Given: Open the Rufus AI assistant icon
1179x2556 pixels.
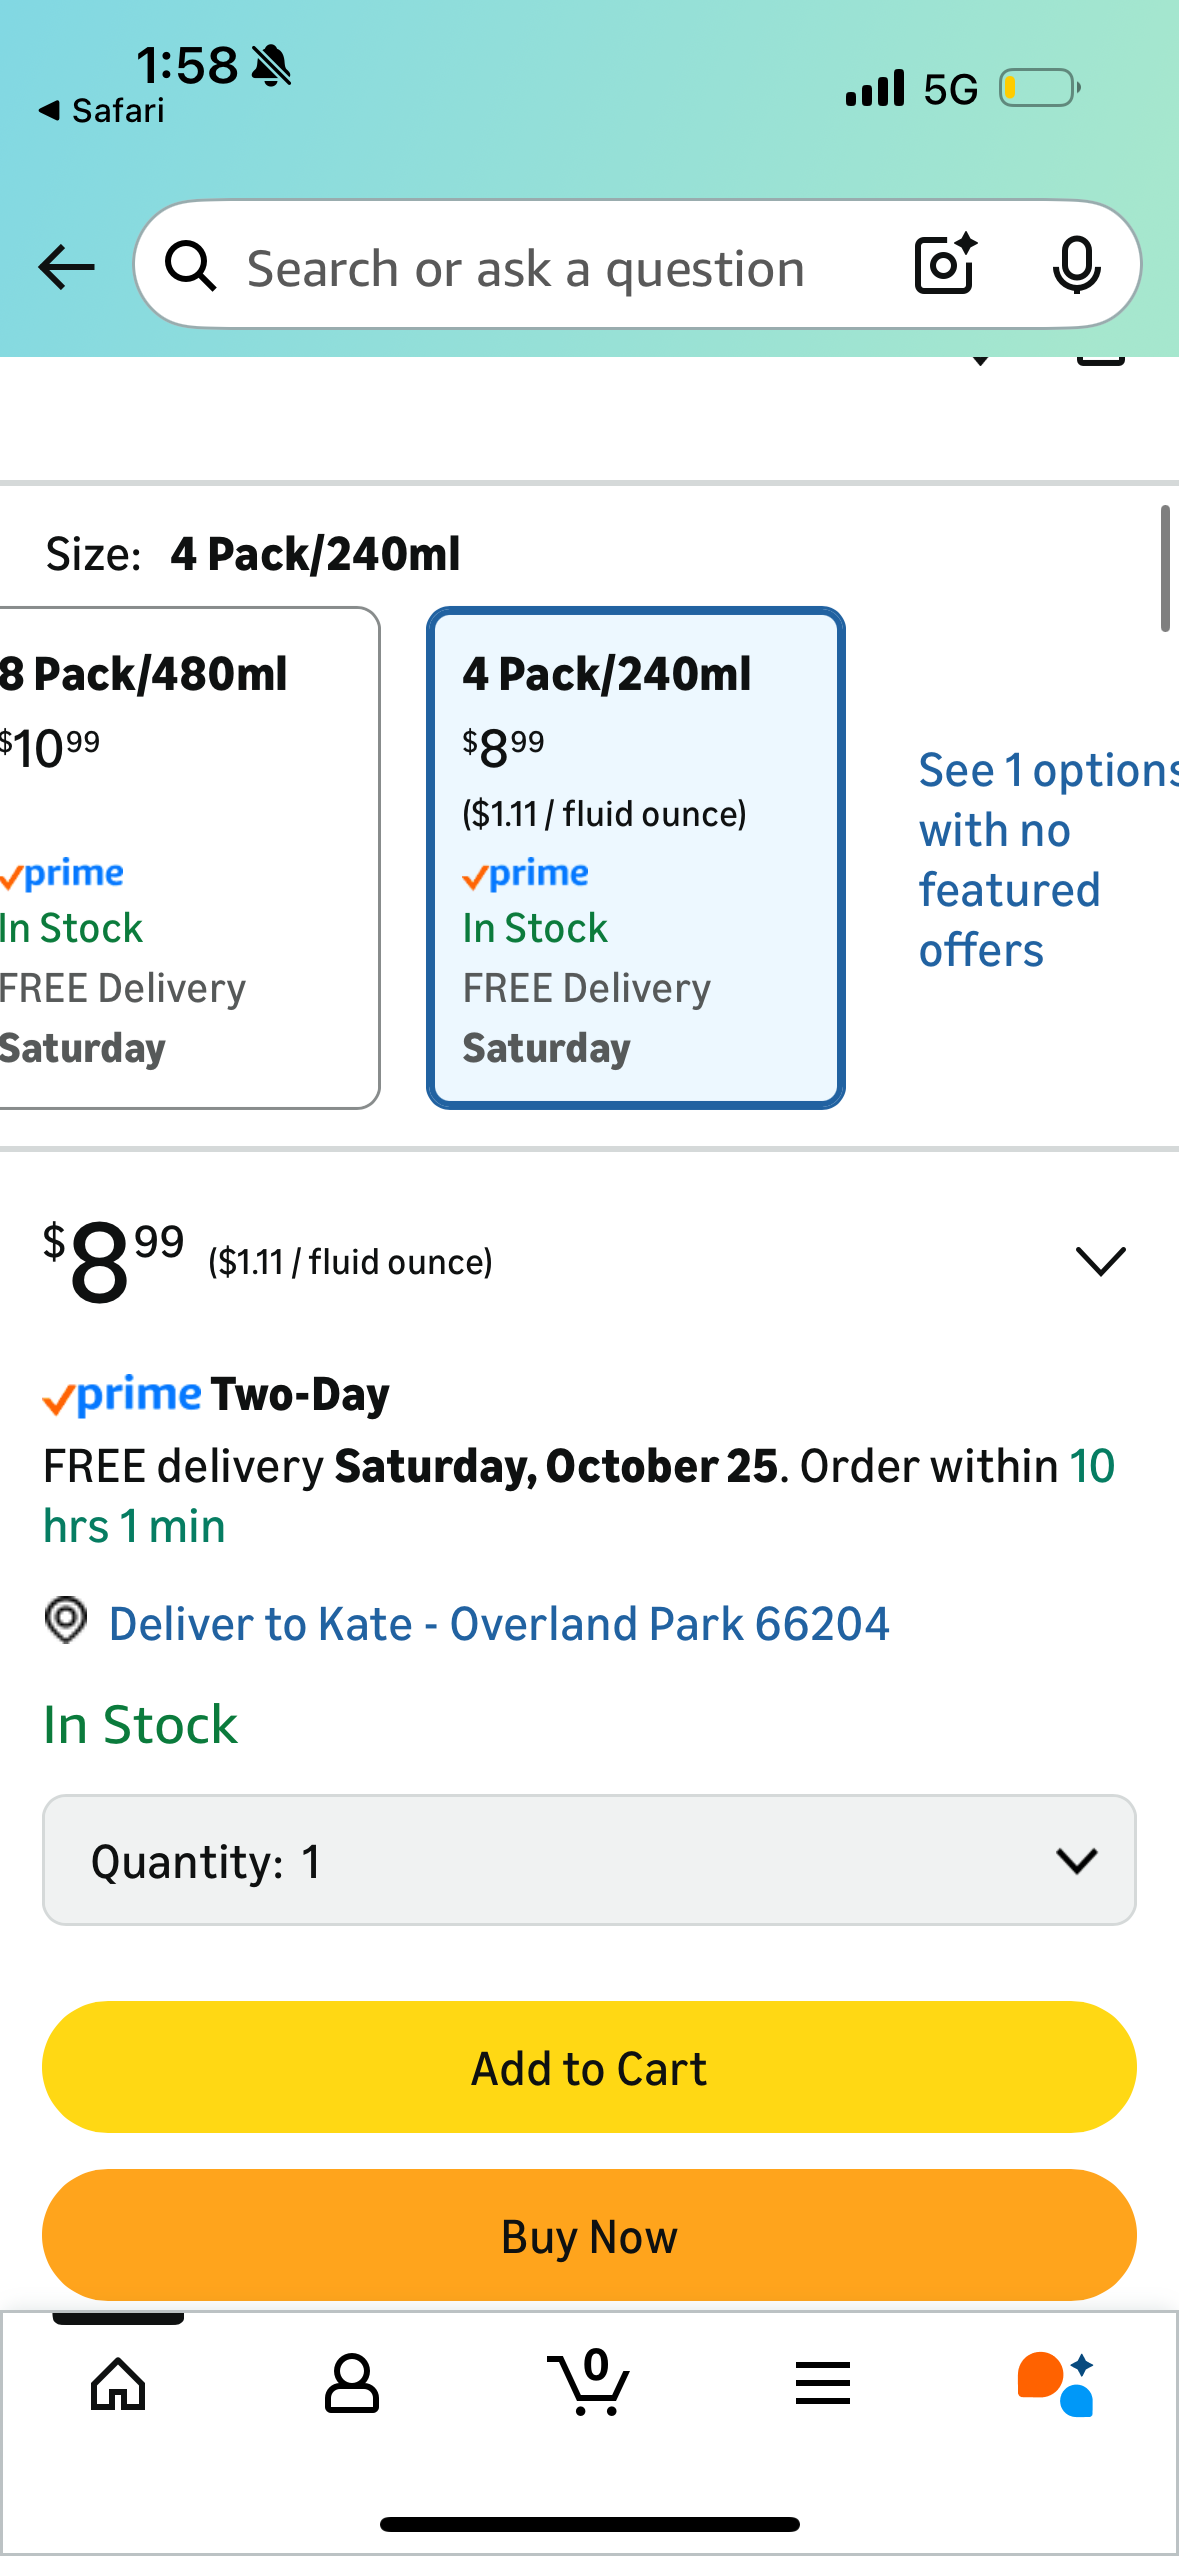Looking at the screenshot, I should (1056, 2384).
